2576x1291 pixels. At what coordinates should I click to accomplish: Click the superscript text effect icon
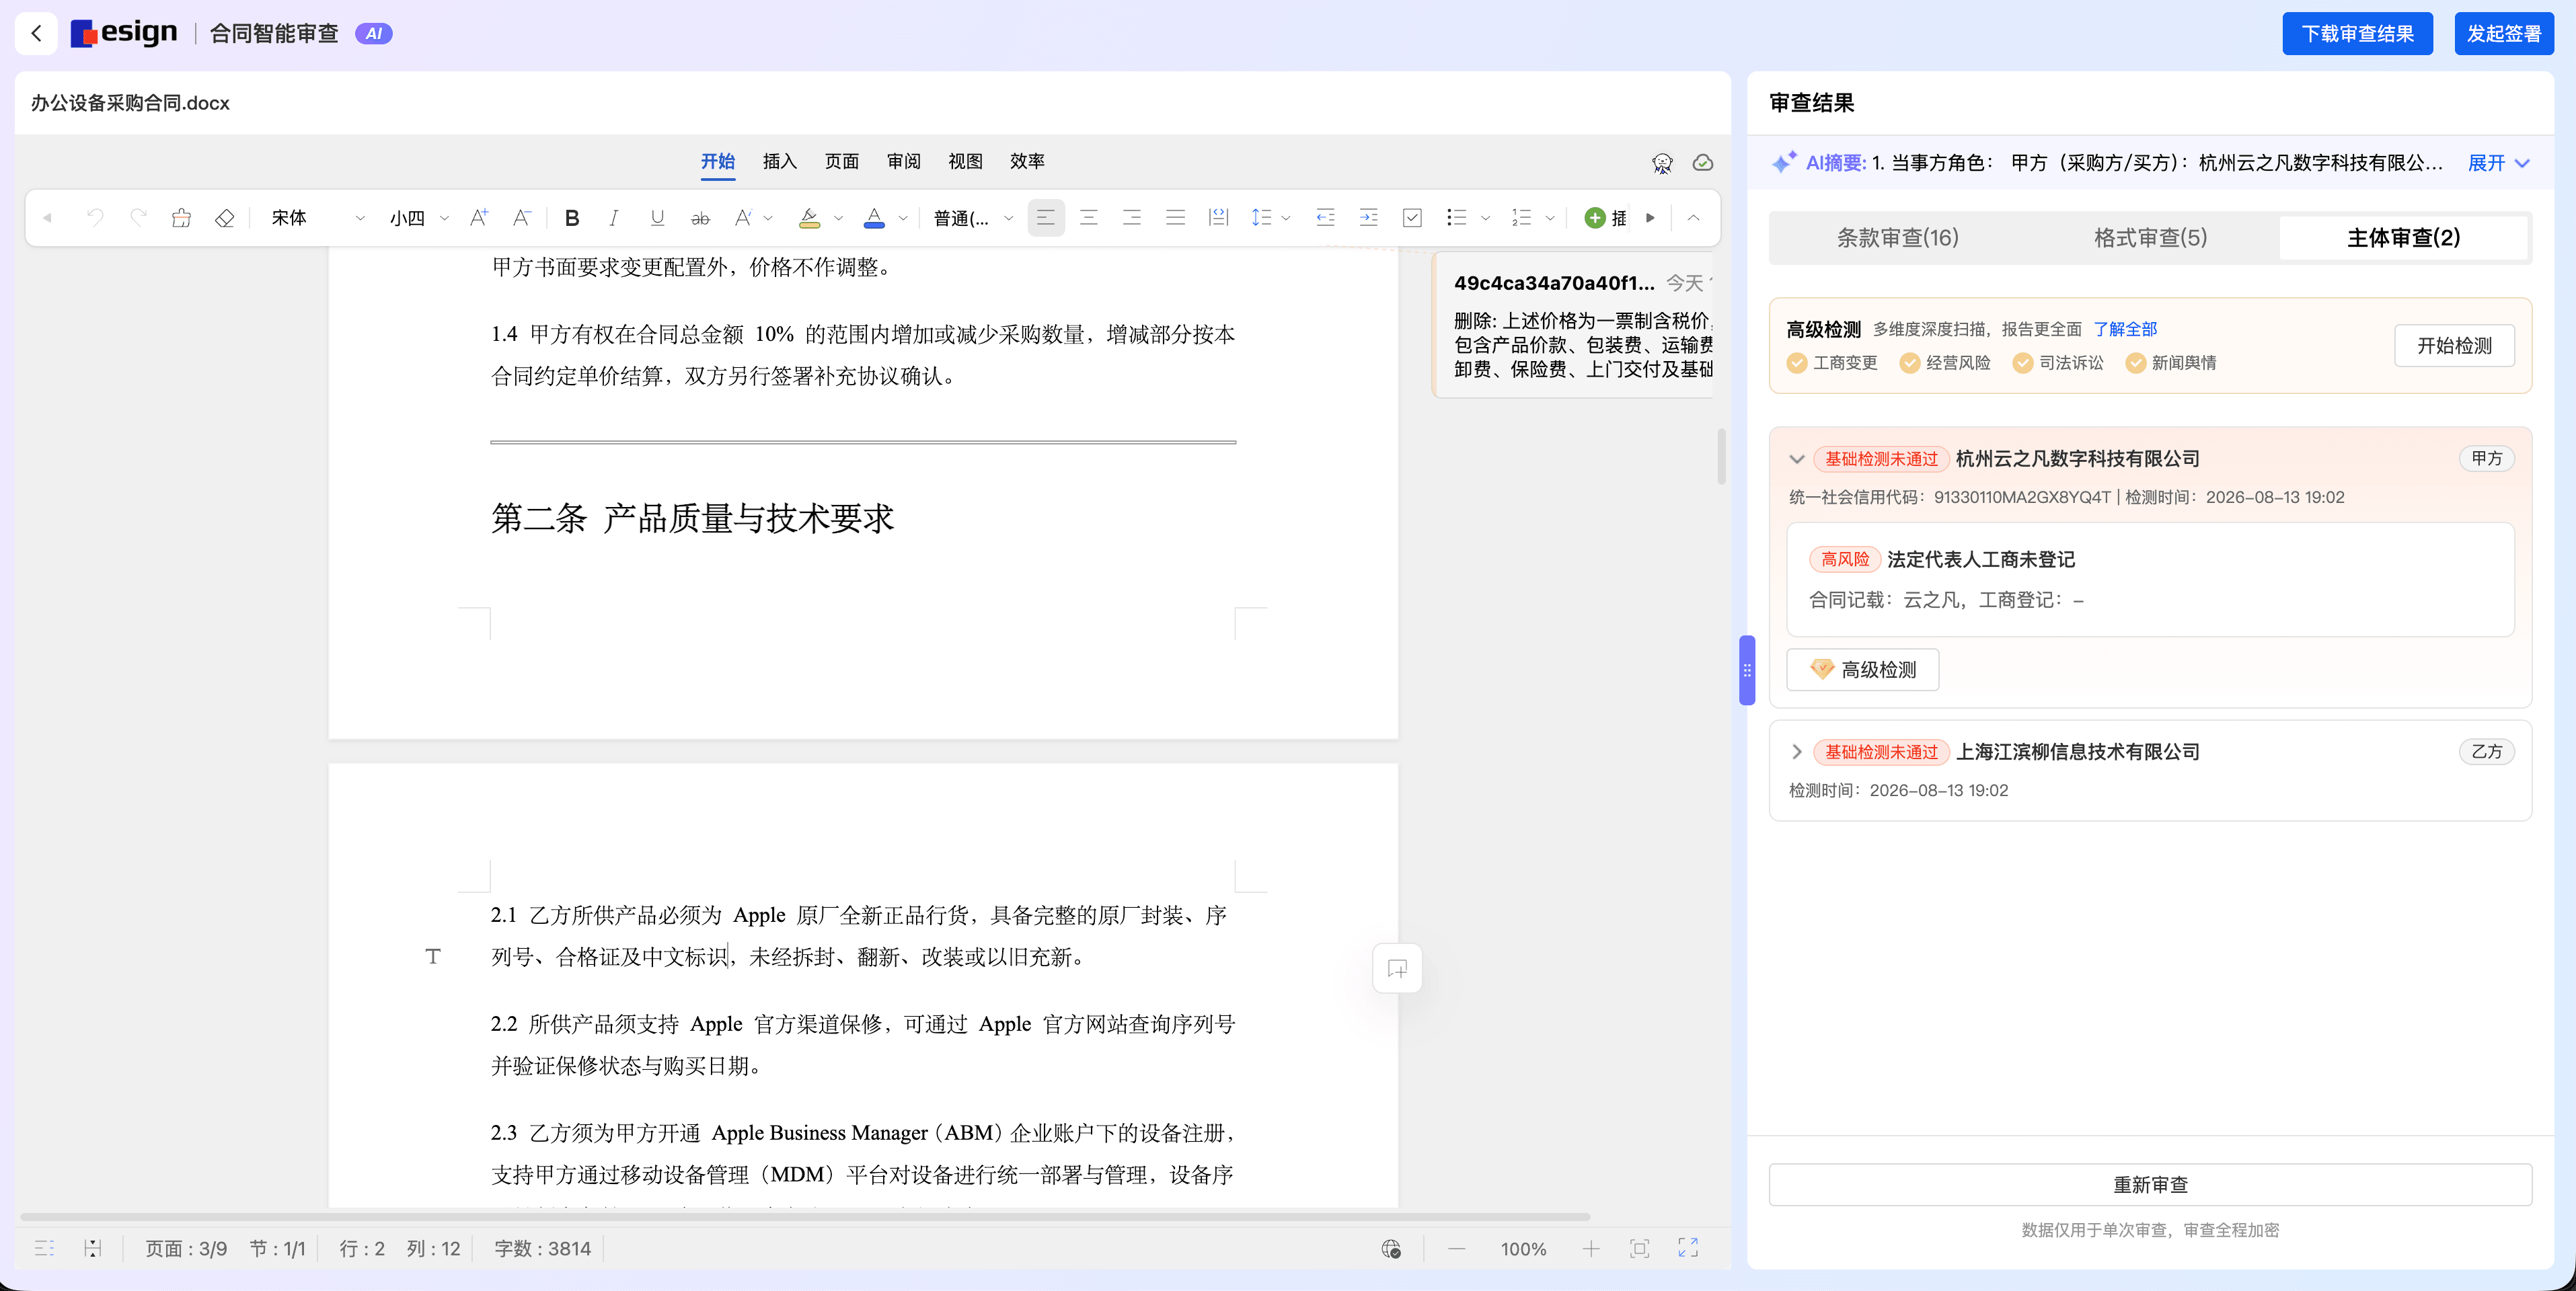point(743,217)
